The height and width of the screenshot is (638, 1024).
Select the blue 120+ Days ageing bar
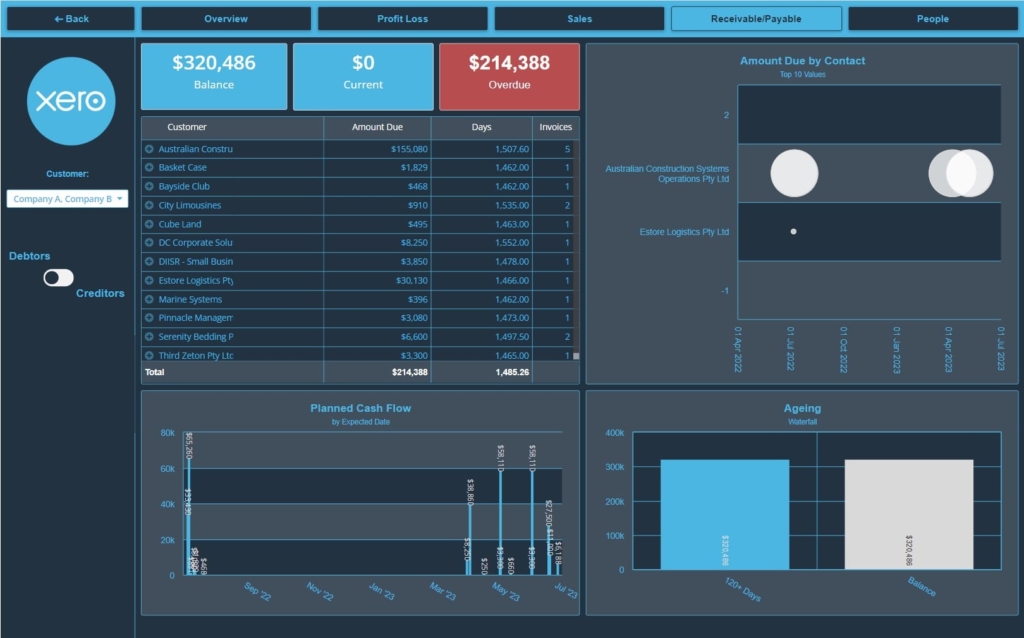(x=725, y=515)
